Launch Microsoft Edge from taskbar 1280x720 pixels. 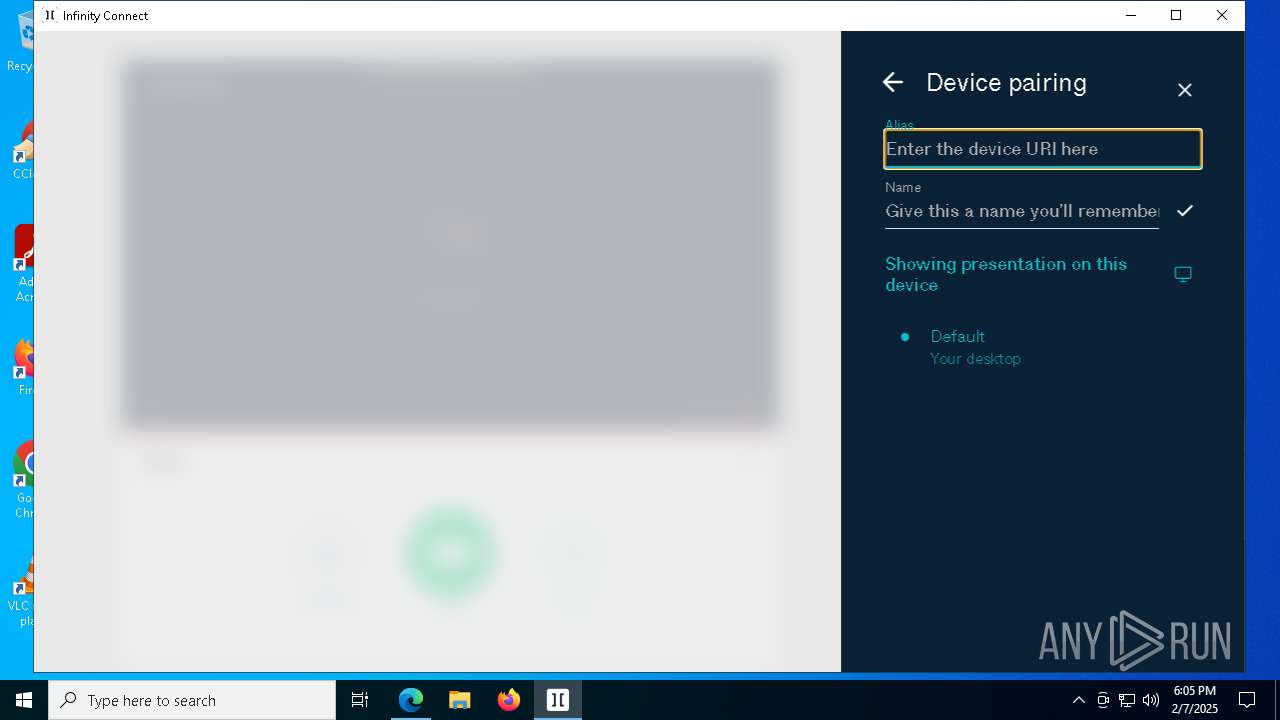pyautogui.click(x=411, y=700)
